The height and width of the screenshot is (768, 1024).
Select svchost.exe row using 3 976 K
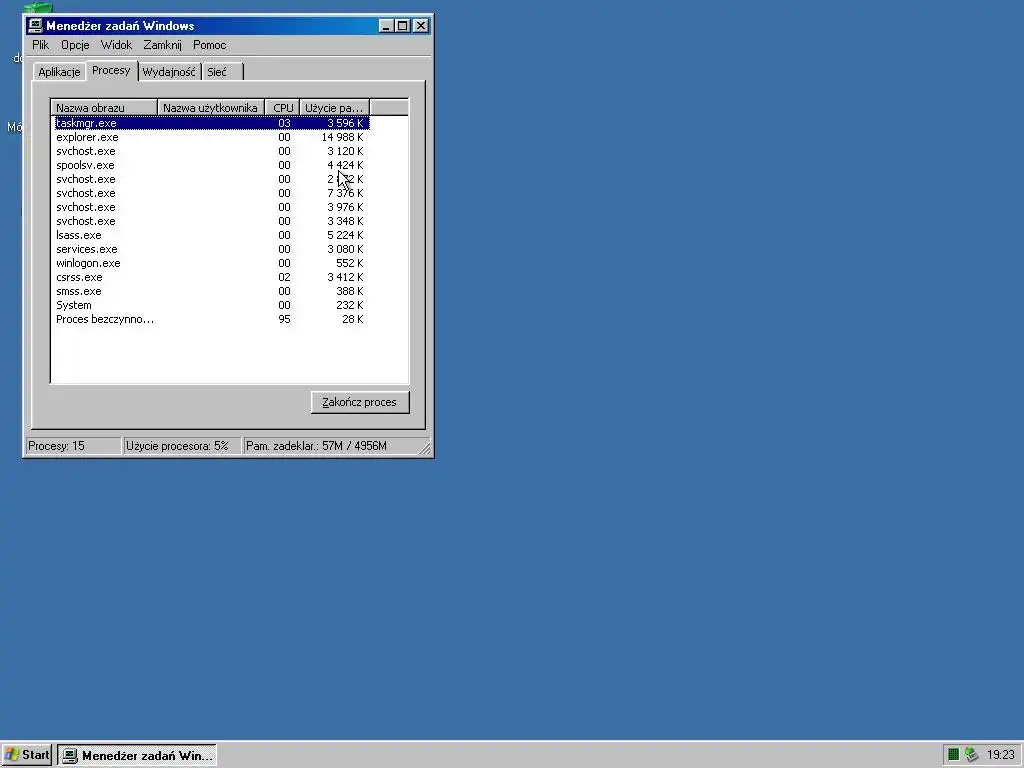(212, 207)
